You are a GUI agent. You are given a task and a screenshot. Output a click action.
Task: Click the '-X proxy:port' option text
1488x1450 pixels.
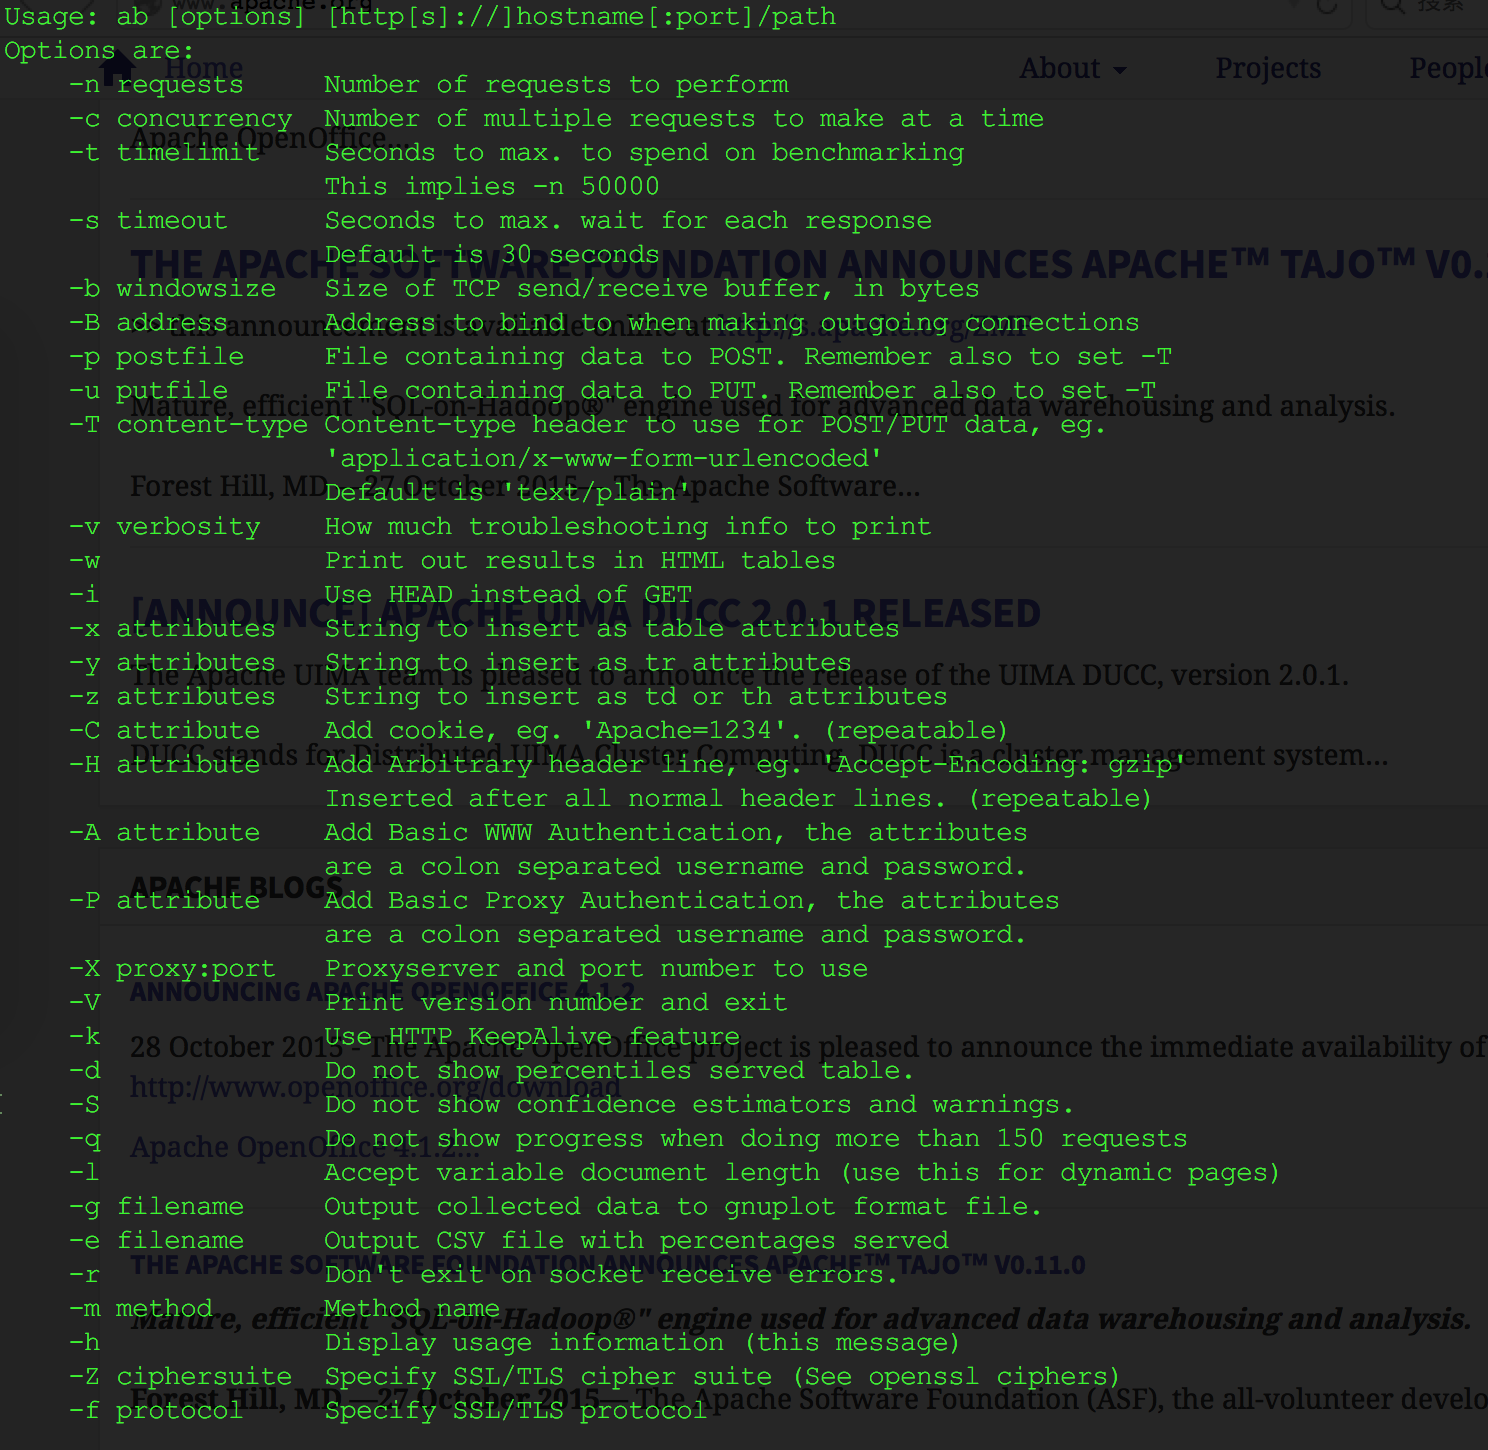172,969
